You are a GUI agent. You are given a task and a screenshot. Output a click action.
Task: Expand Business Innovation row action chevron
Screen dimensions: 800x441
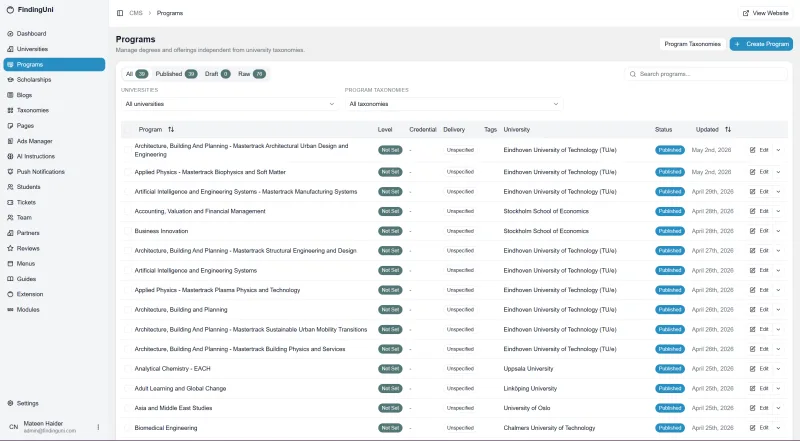point(778,231)
